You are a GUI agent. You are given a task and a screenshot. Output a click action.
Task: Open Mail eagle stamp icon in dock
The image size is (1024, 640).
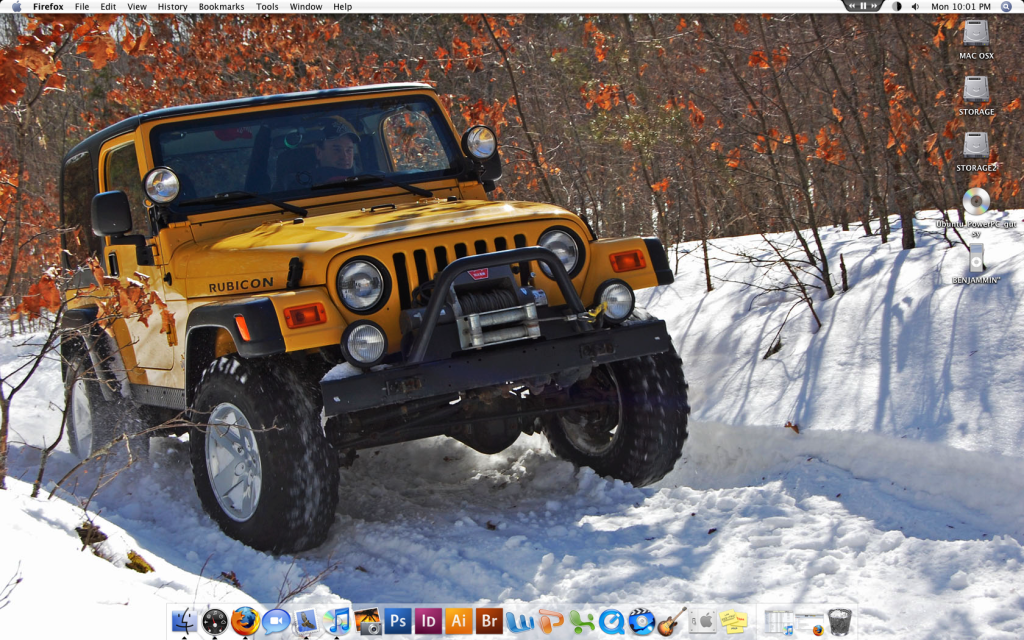306,621
